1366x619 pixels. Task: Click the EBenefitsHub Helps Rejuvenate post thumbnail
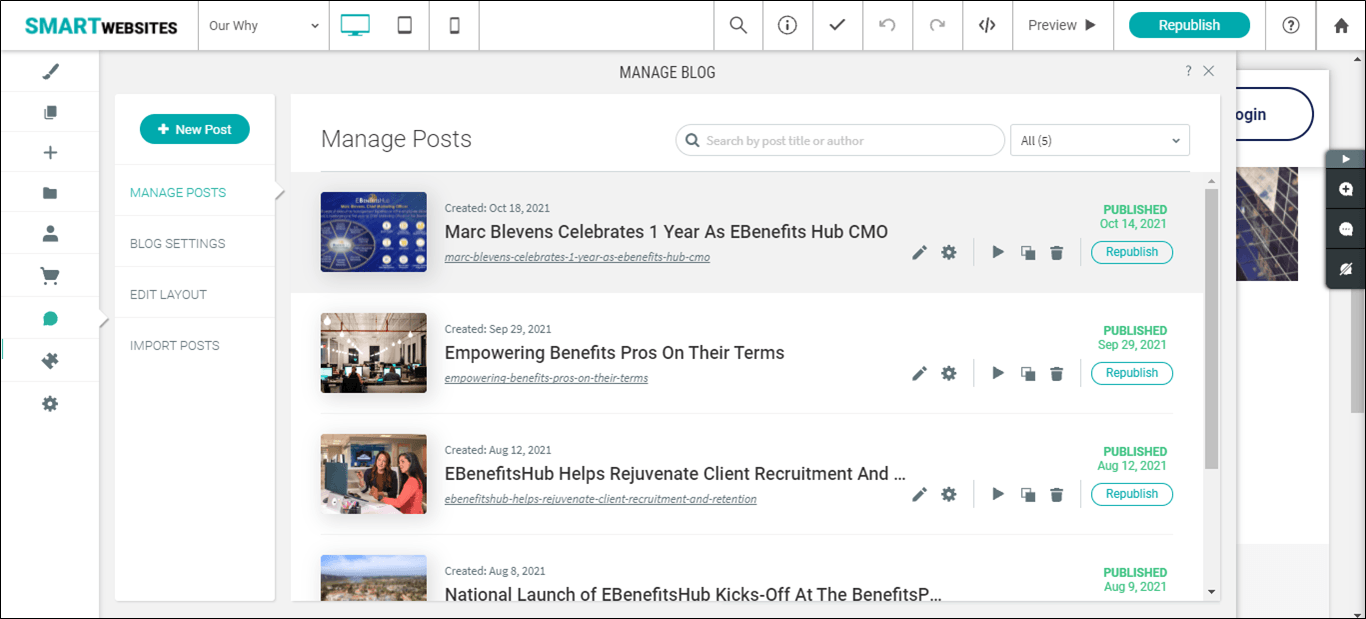click(x=374, y=474)
